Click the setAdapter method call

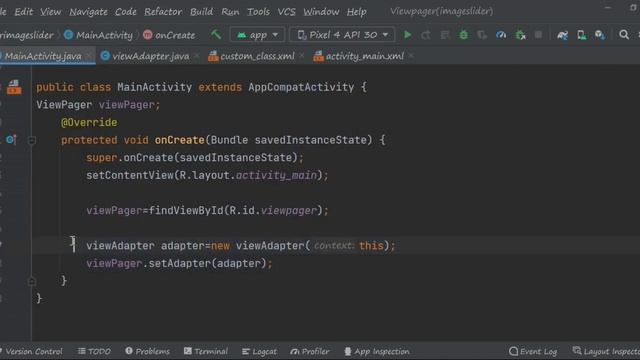pos(179,263)
